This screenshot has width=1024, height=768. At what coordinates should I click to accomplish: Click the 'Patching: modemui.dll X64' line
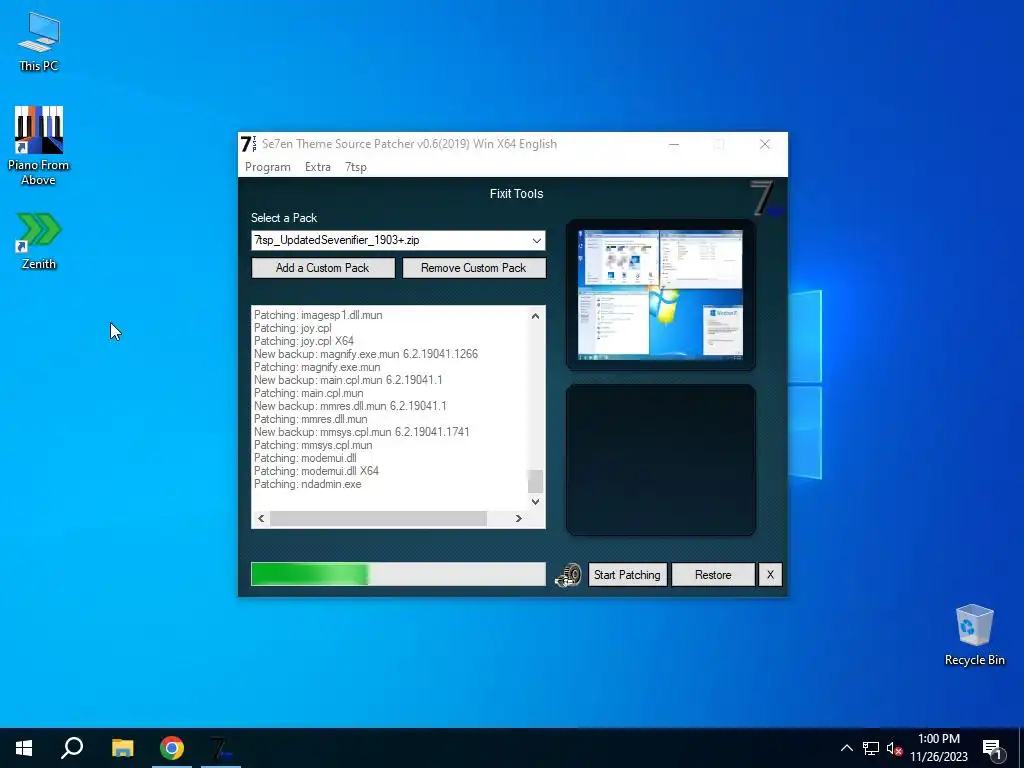316,471
